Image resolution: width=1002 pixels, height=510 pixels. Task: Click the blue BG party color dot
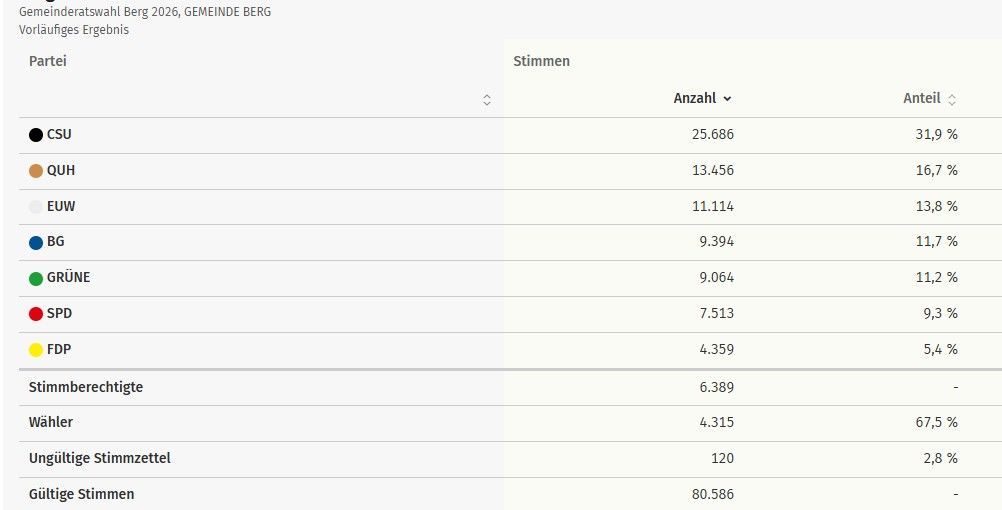(x=36, y=242)
